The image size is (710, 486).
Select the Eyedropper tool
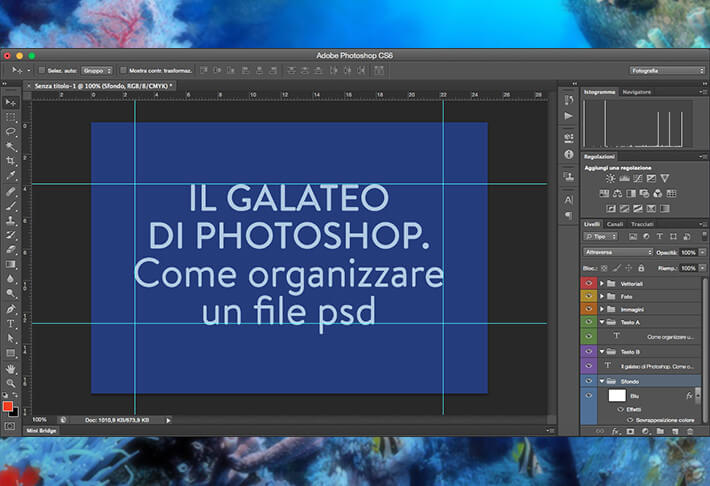tap(11, 176)
